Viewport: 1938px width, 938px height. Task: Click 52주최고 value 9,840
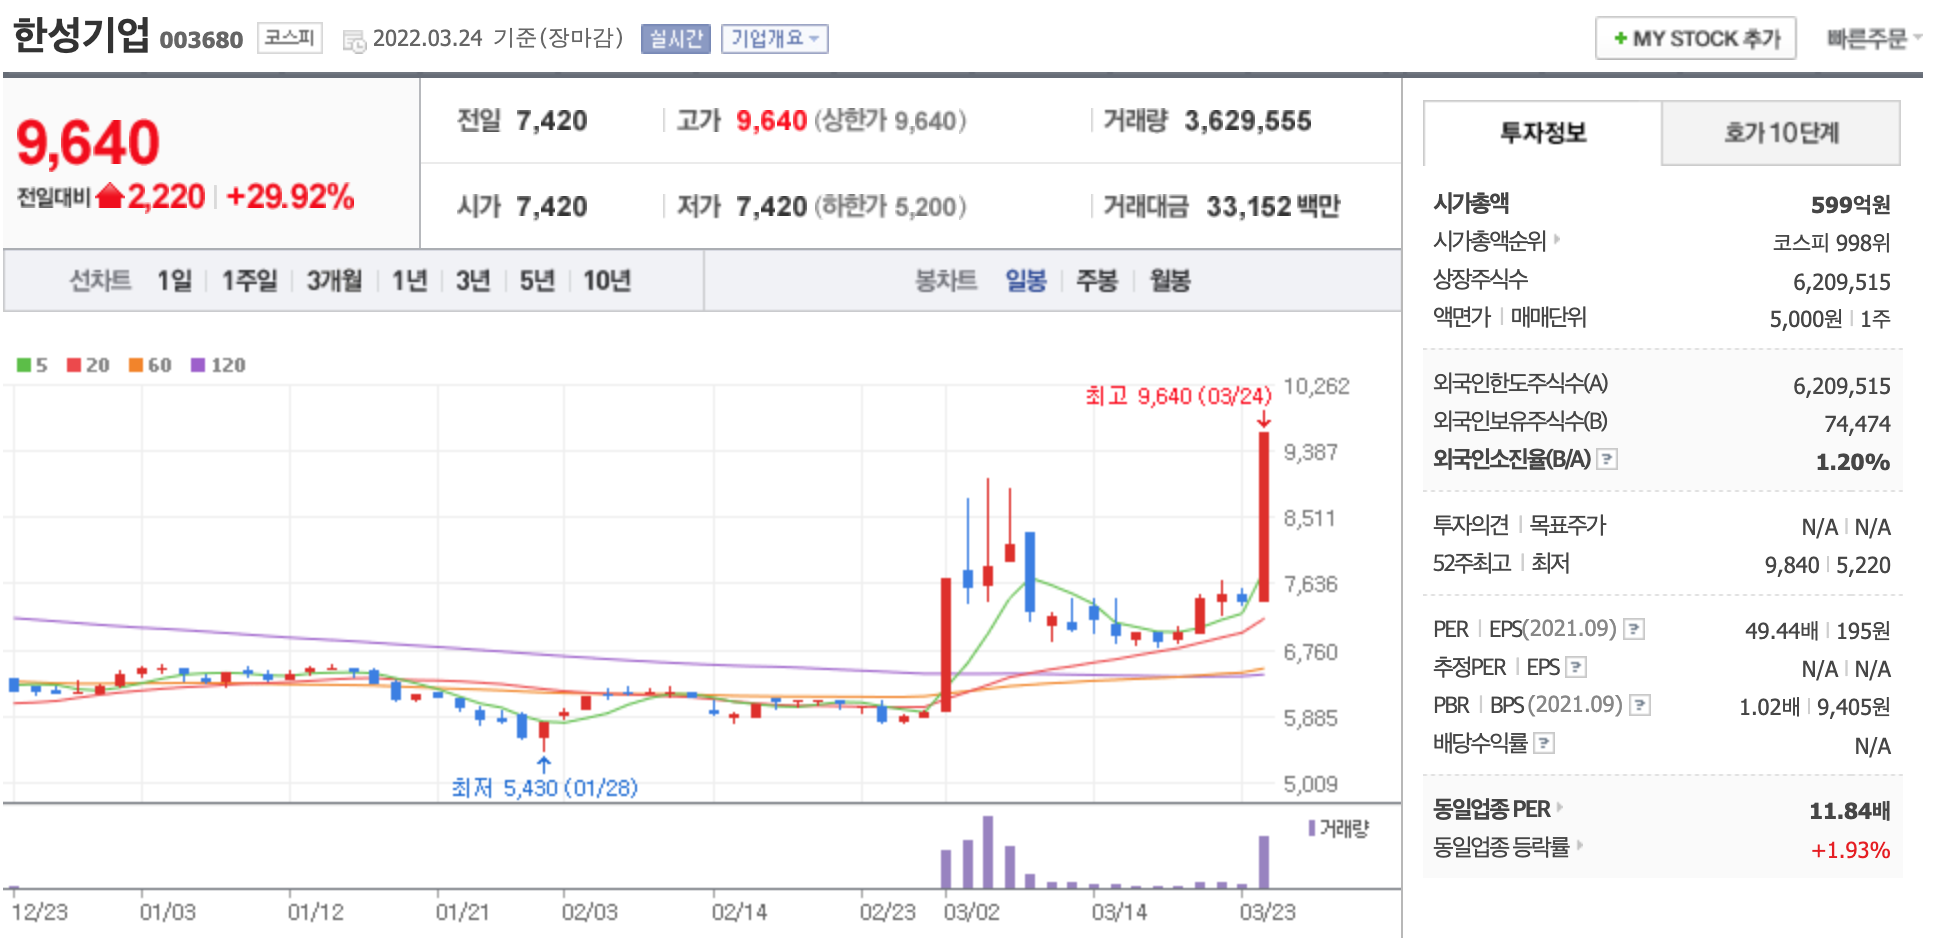(x=1792, y=566)
